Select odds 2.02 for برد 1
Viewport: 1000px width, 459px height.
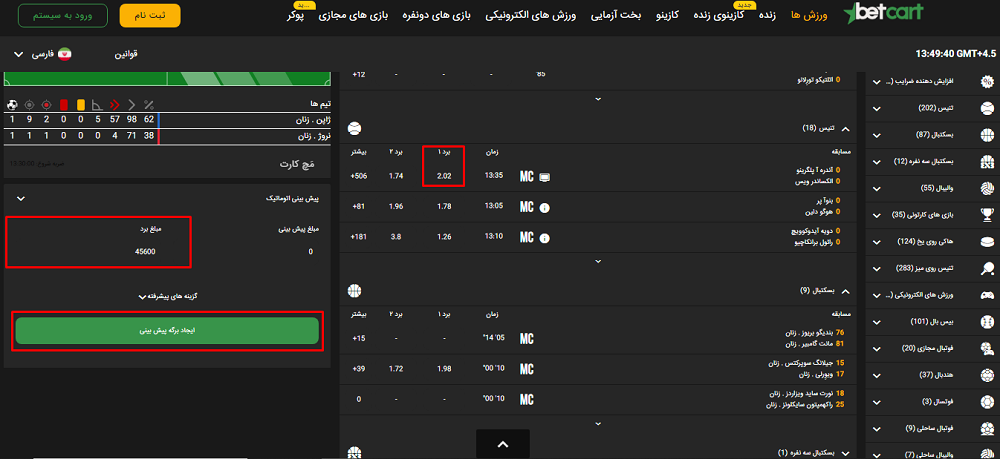(x=444, y=176)
